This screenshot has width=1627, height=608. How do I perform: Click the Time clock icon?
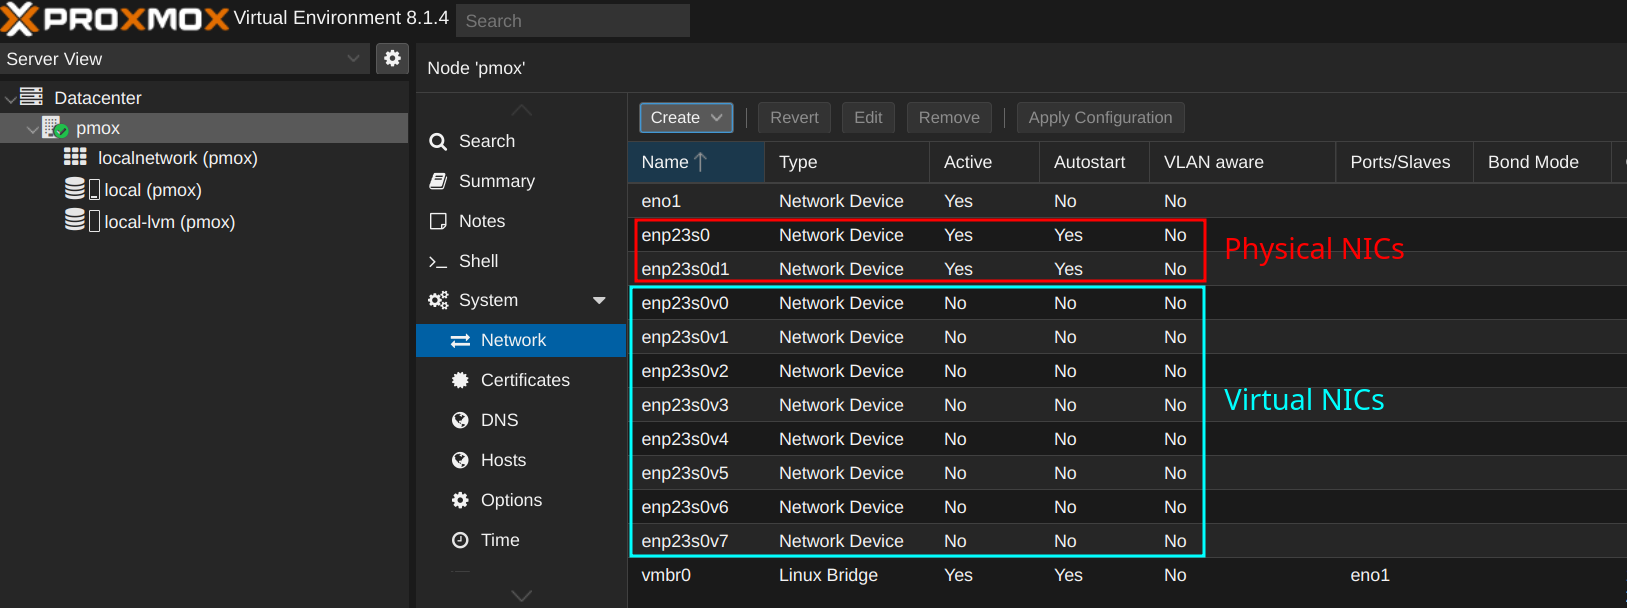pyautogui.click(x=460, y=540)
